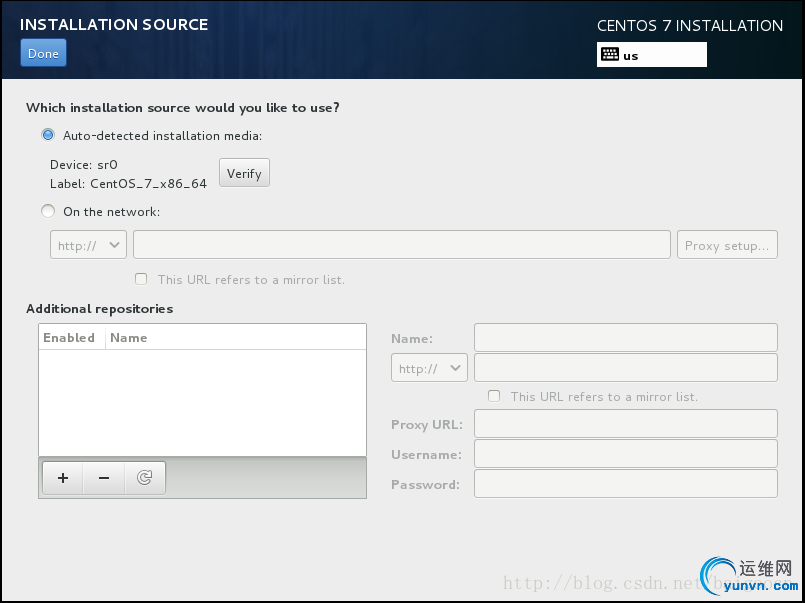Focus the Password input field
The height and width of the screenshot is (603, 805).
point(626,483)
